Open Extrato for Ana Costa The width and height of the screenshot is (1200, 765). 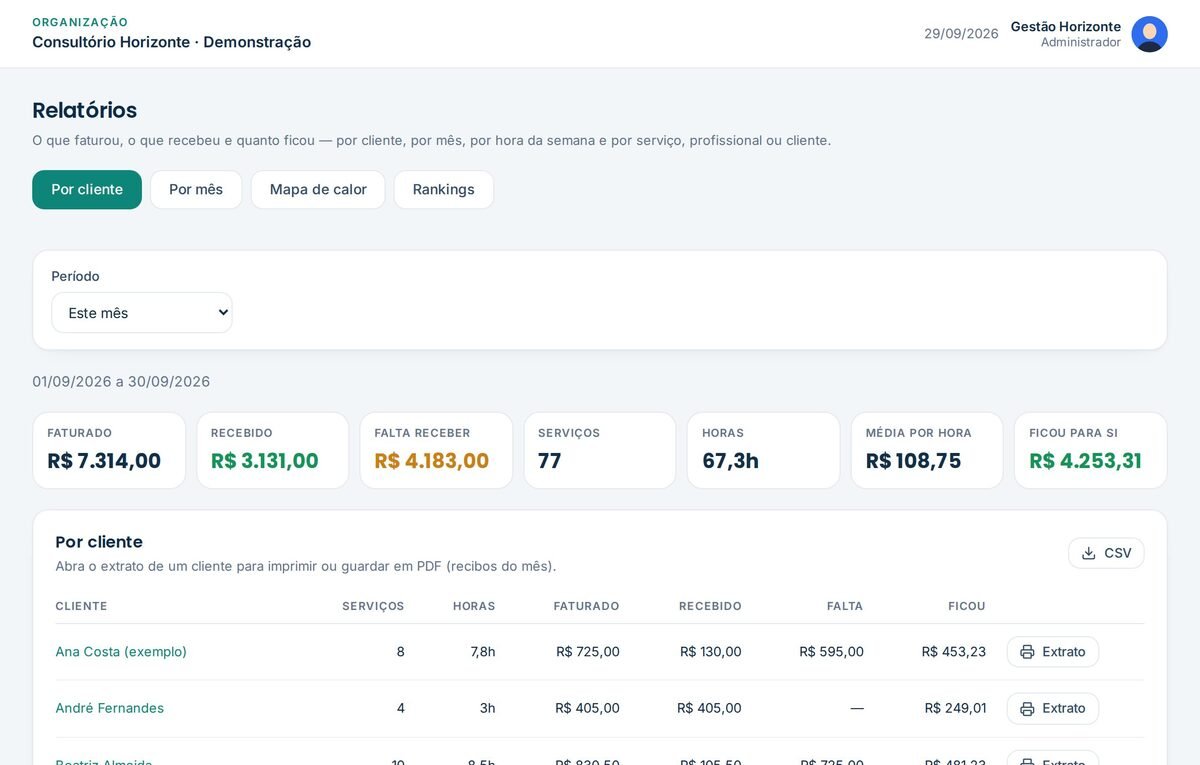click(x=1053, y=652)
